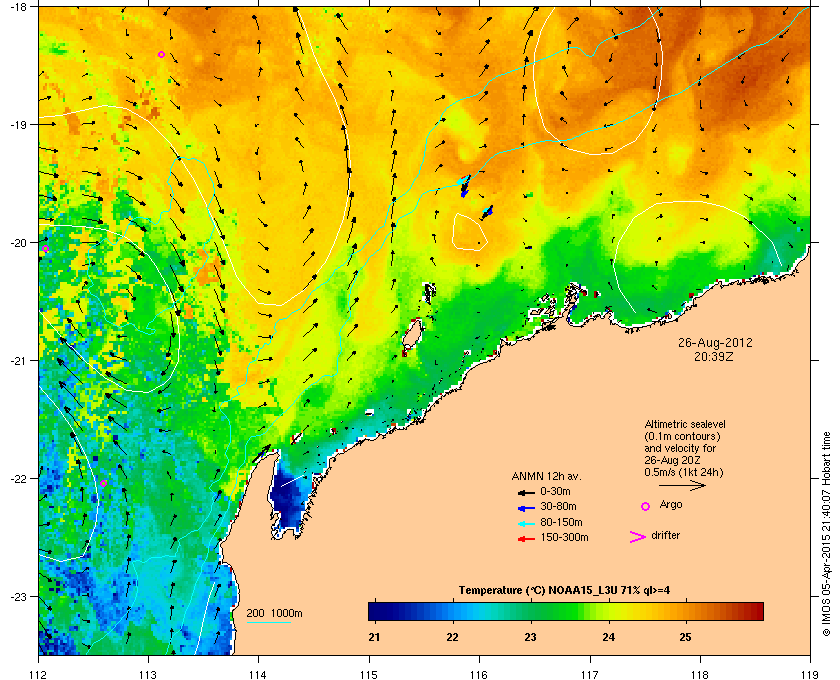Click the dark blue Exmouth Gulf water area
Viewport: 840px width, 680px height.
(x=289, y=496)
